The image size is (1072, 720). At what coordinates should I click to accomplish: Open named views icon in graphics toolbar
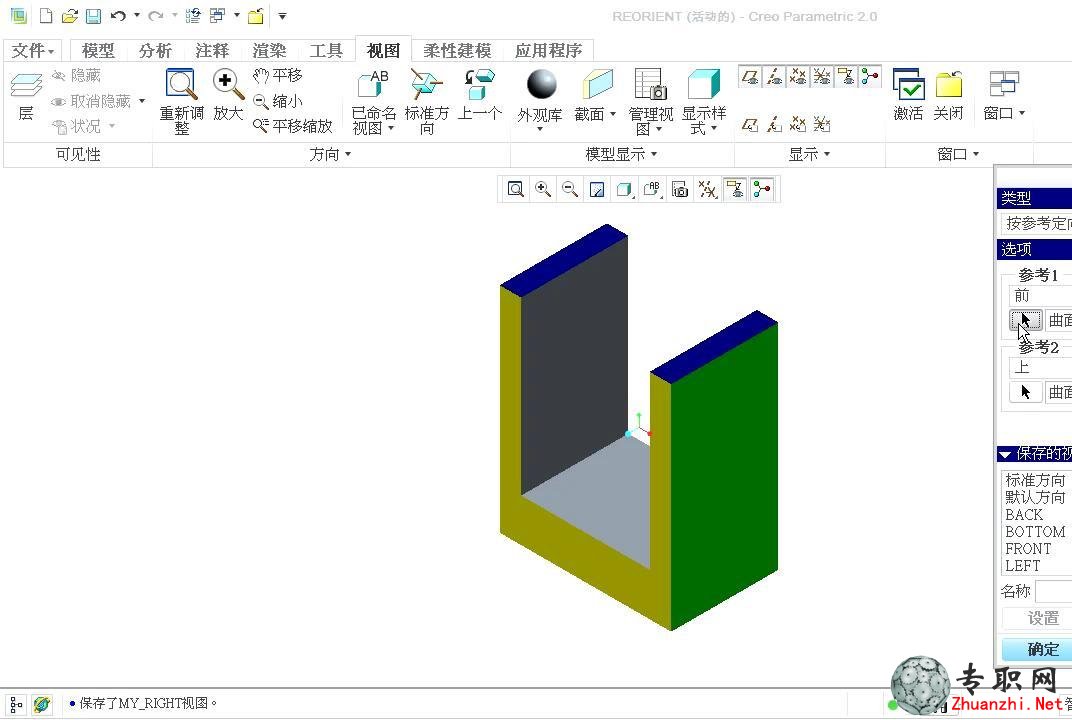(x=652, y=189)
